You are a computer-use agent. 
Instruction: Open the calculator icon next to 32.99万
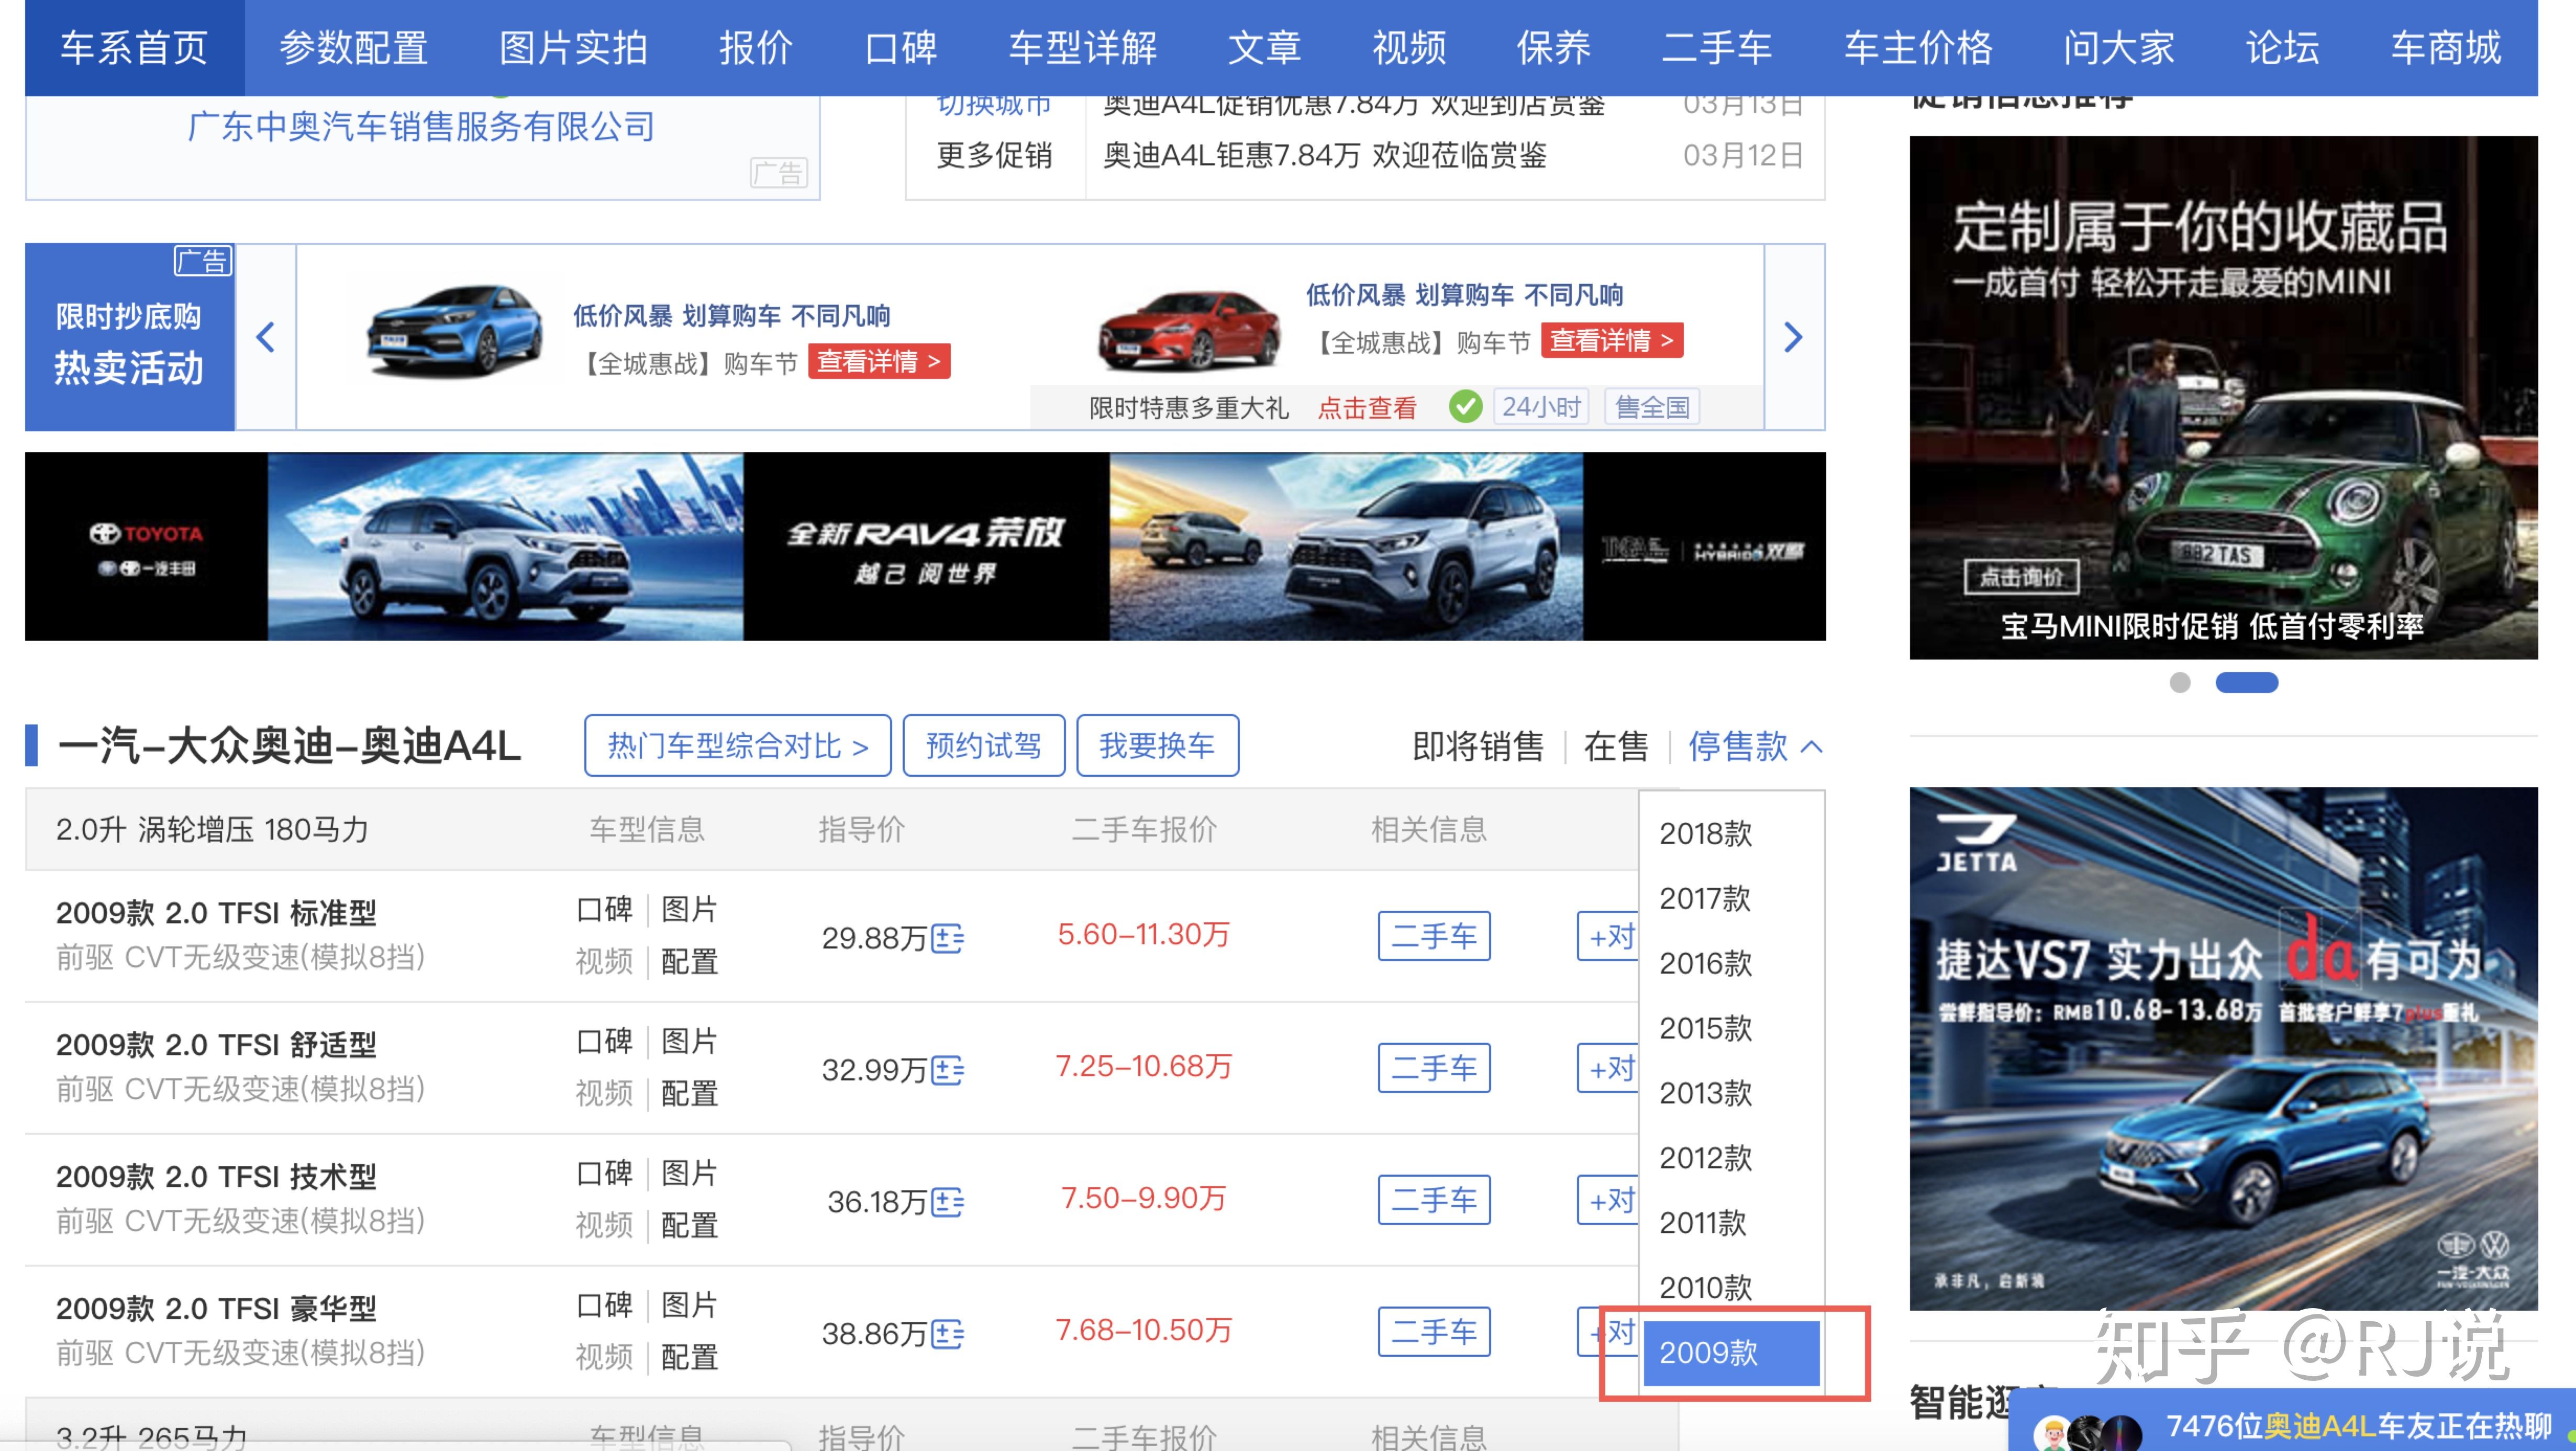pyautogui.click(x=947, y=1070)
